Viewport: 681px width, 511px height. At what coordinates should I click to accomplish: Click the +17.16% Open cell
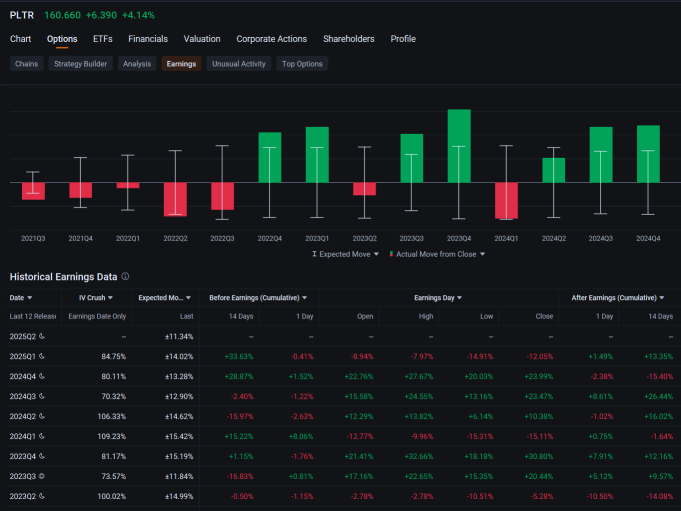point(359,476)
